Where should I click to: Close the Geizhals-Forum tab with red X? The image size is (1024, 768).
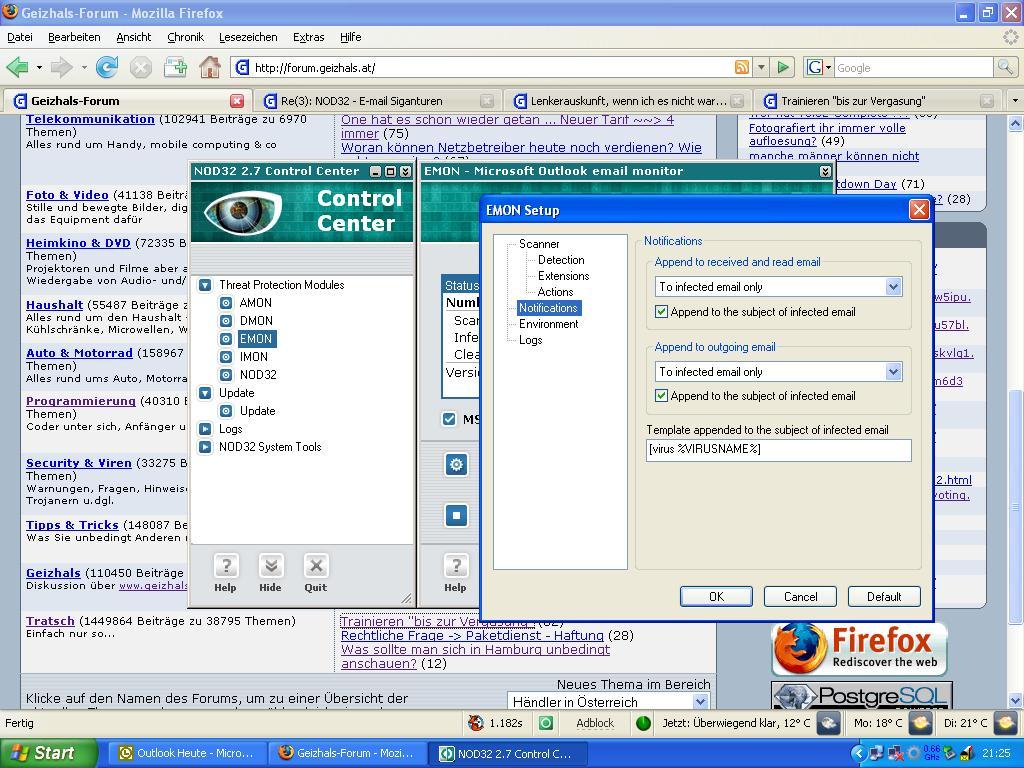click(x=237, y=101)
